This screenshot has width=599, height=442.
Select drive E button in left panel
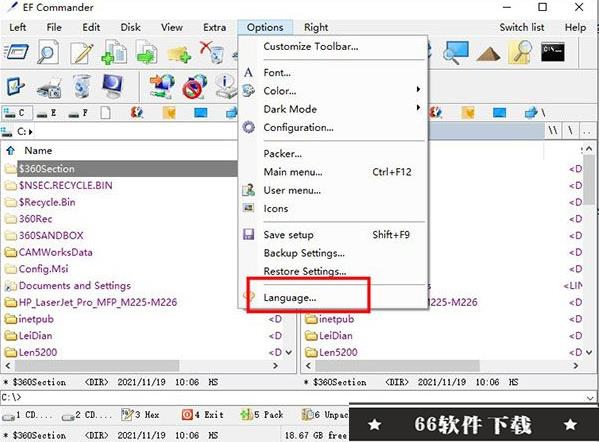point(48,113)
